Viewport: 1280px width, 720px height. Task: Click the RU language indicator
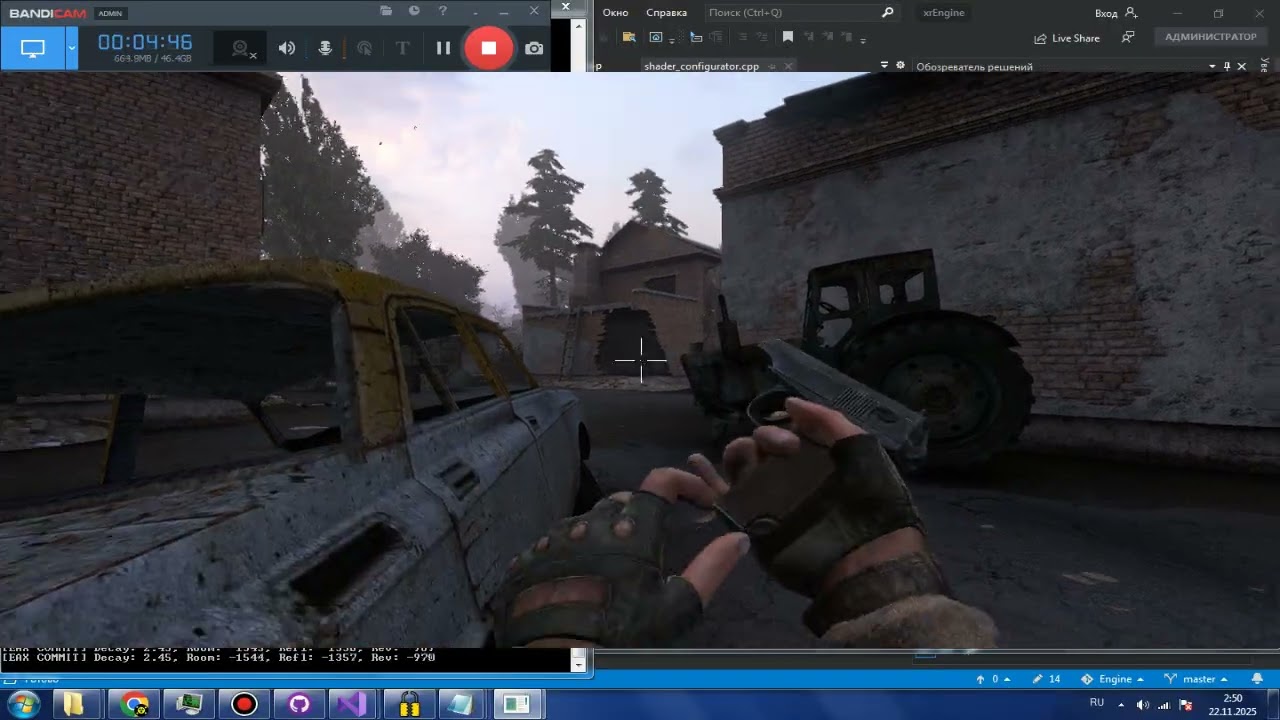[x=1097, y=703]
